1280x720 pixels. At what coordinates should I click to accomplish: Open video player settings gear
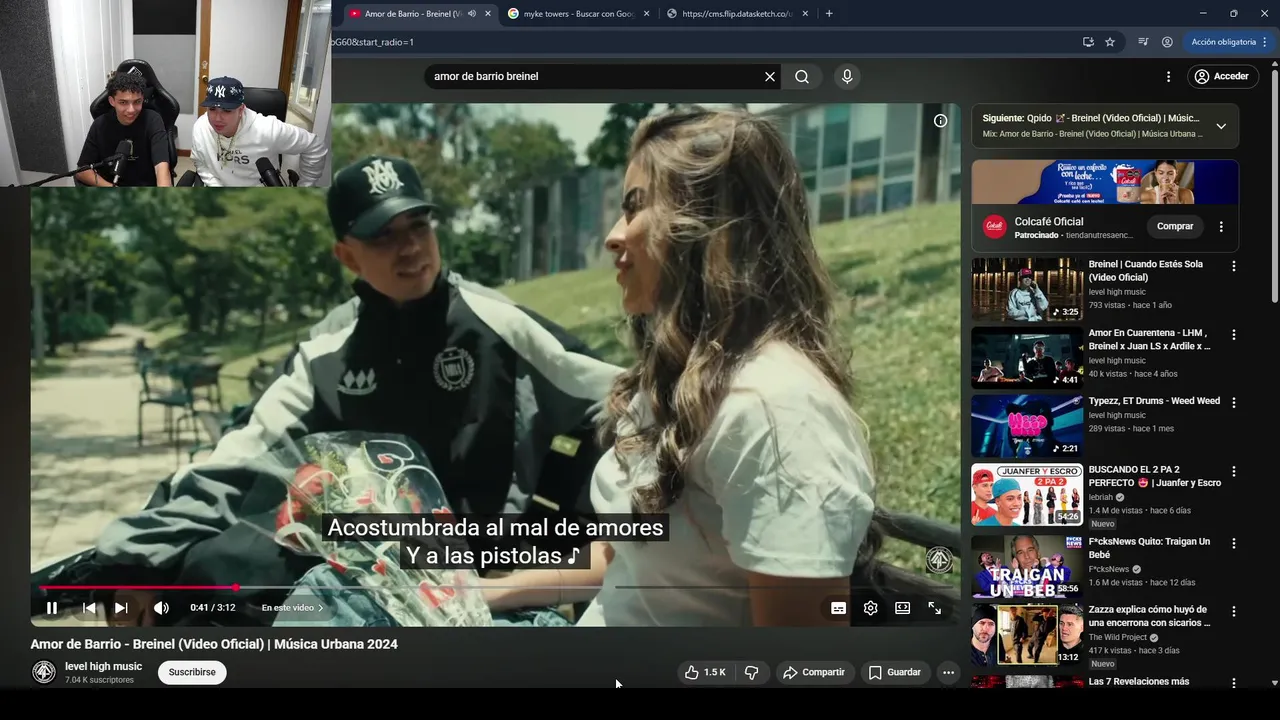(870, 608)
